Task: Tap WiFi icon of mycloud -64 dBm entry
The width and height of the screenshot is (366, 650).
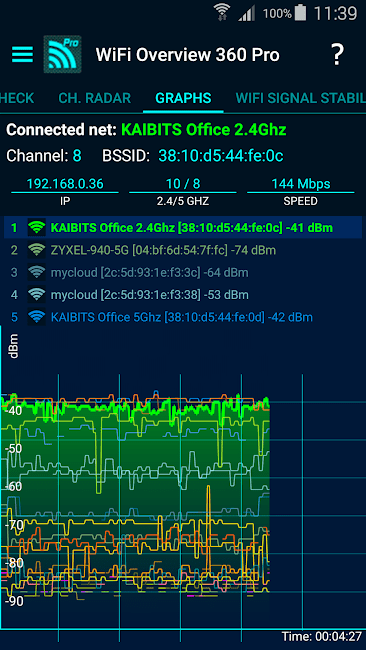Action: click(37, 272)
